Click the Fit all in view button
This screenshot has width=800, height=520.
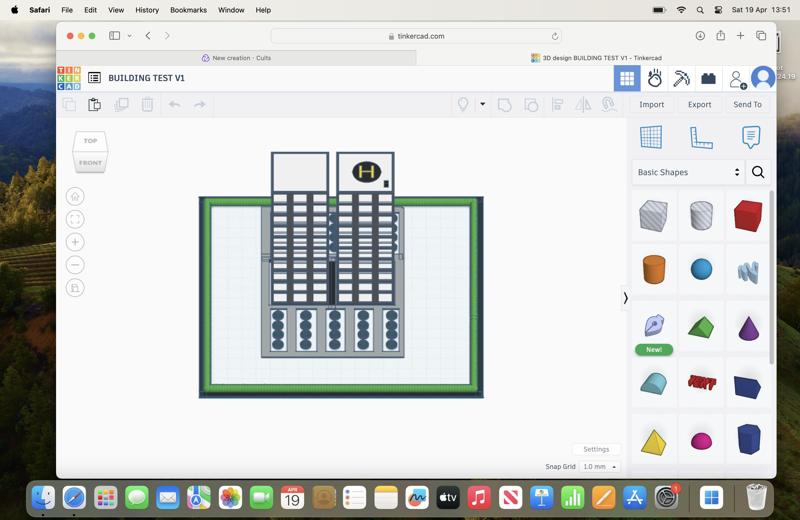click(75, 219)
